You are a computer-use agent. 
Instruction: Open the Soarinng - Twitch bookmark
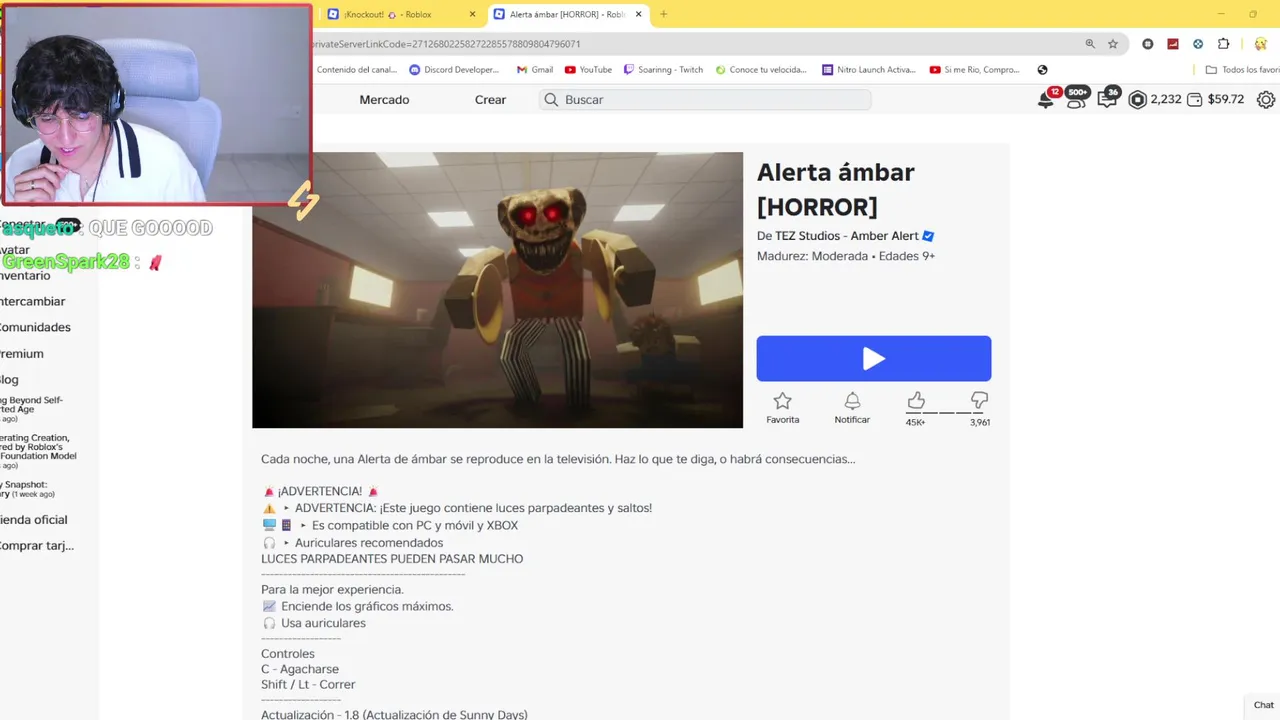tap(663, 70)
